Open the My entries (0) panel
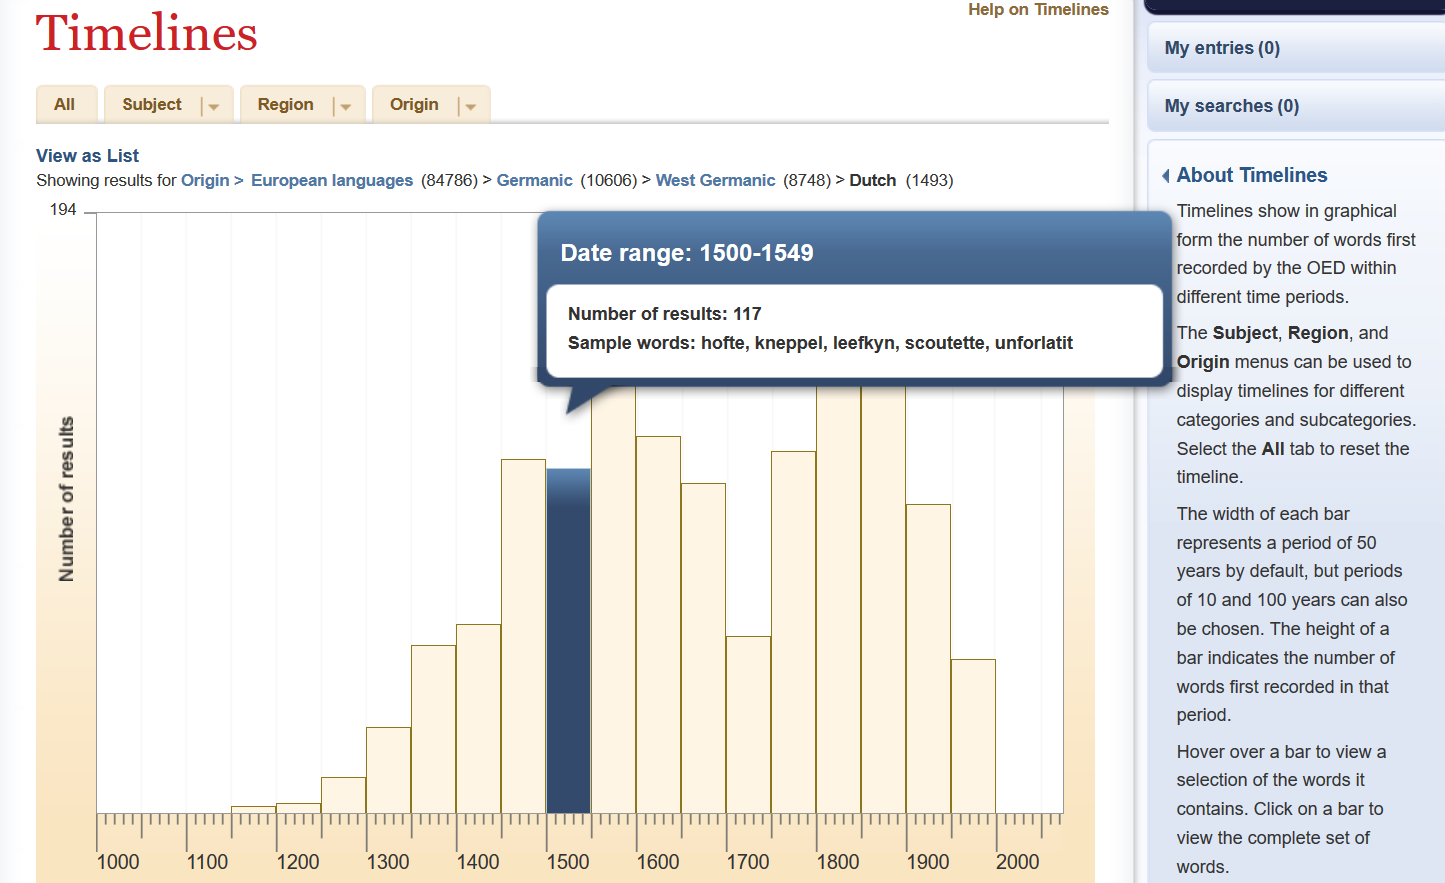 tap(1222, 48)
